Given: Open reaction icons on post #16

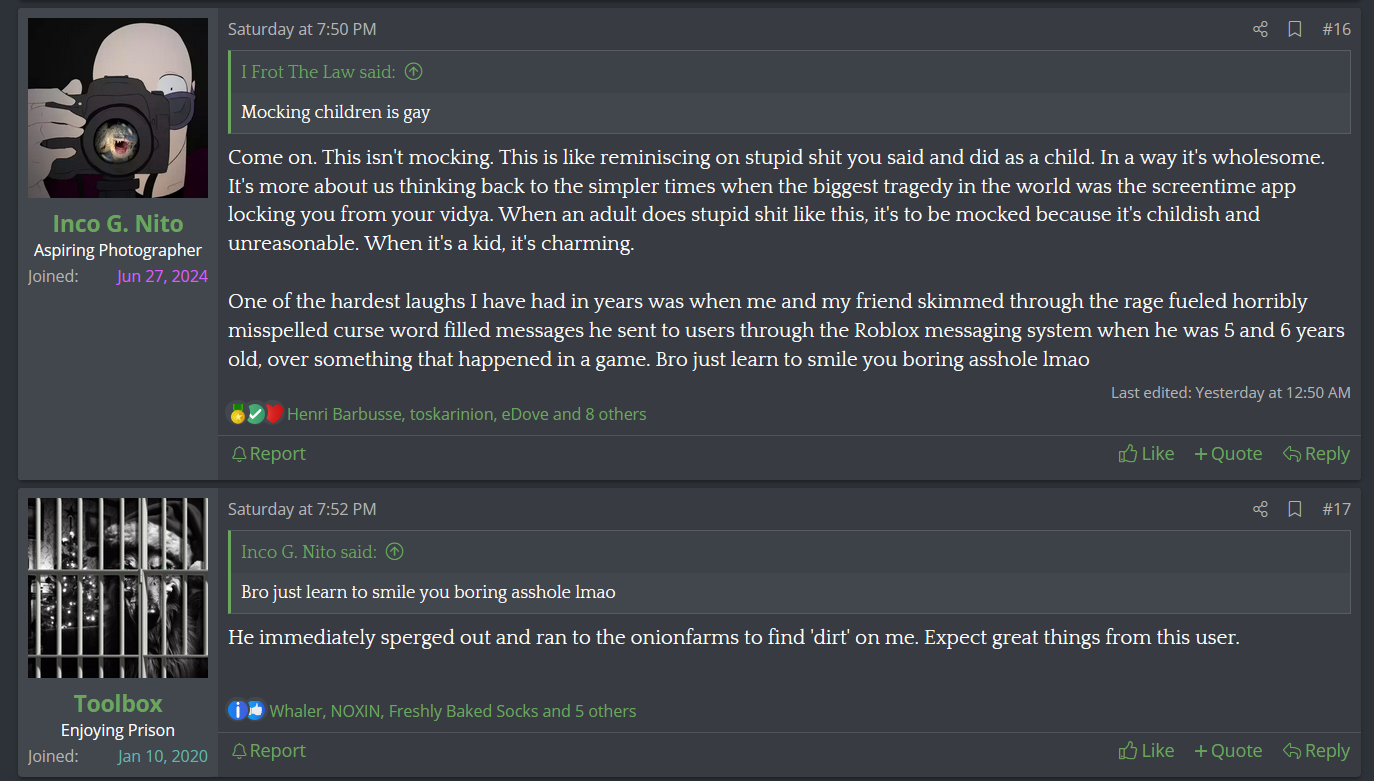Looking at the screenshot, I should [x=256, y=414].
